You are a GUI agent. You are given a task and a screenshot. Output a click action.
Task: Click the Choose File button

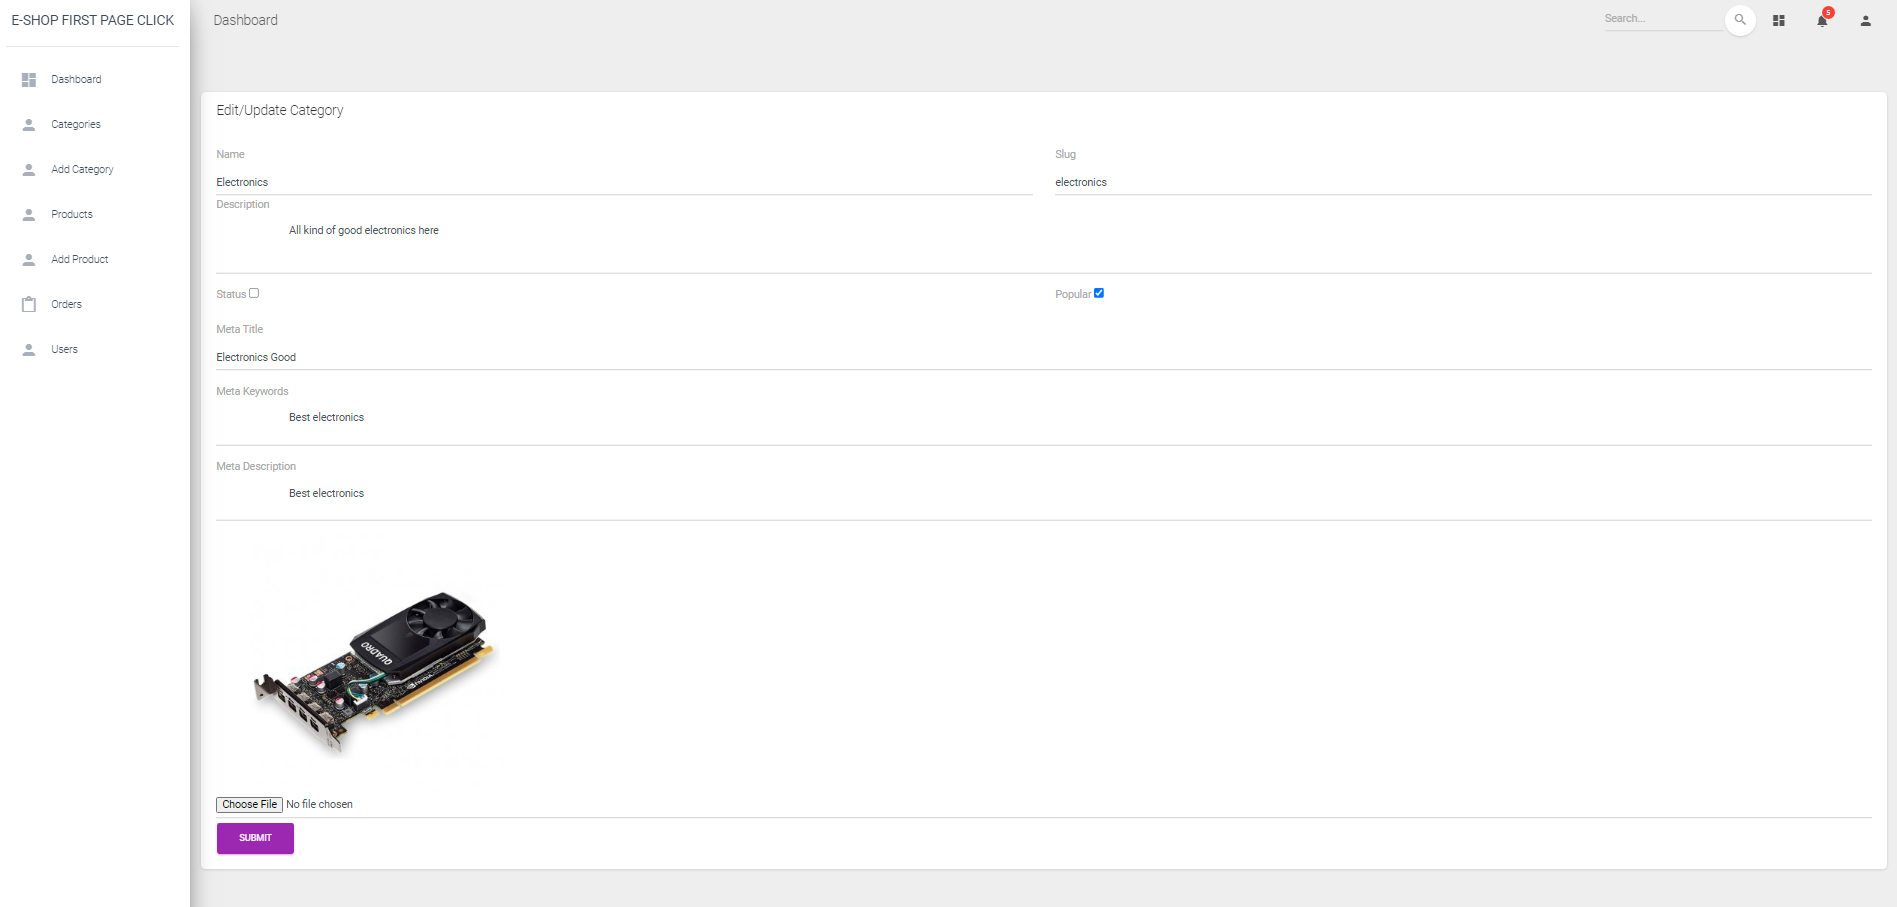(249, 804)
